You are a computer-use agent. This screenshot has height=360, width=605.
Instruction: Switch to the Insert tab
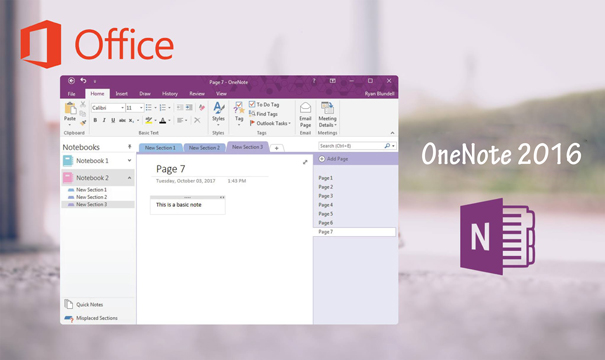122,94
